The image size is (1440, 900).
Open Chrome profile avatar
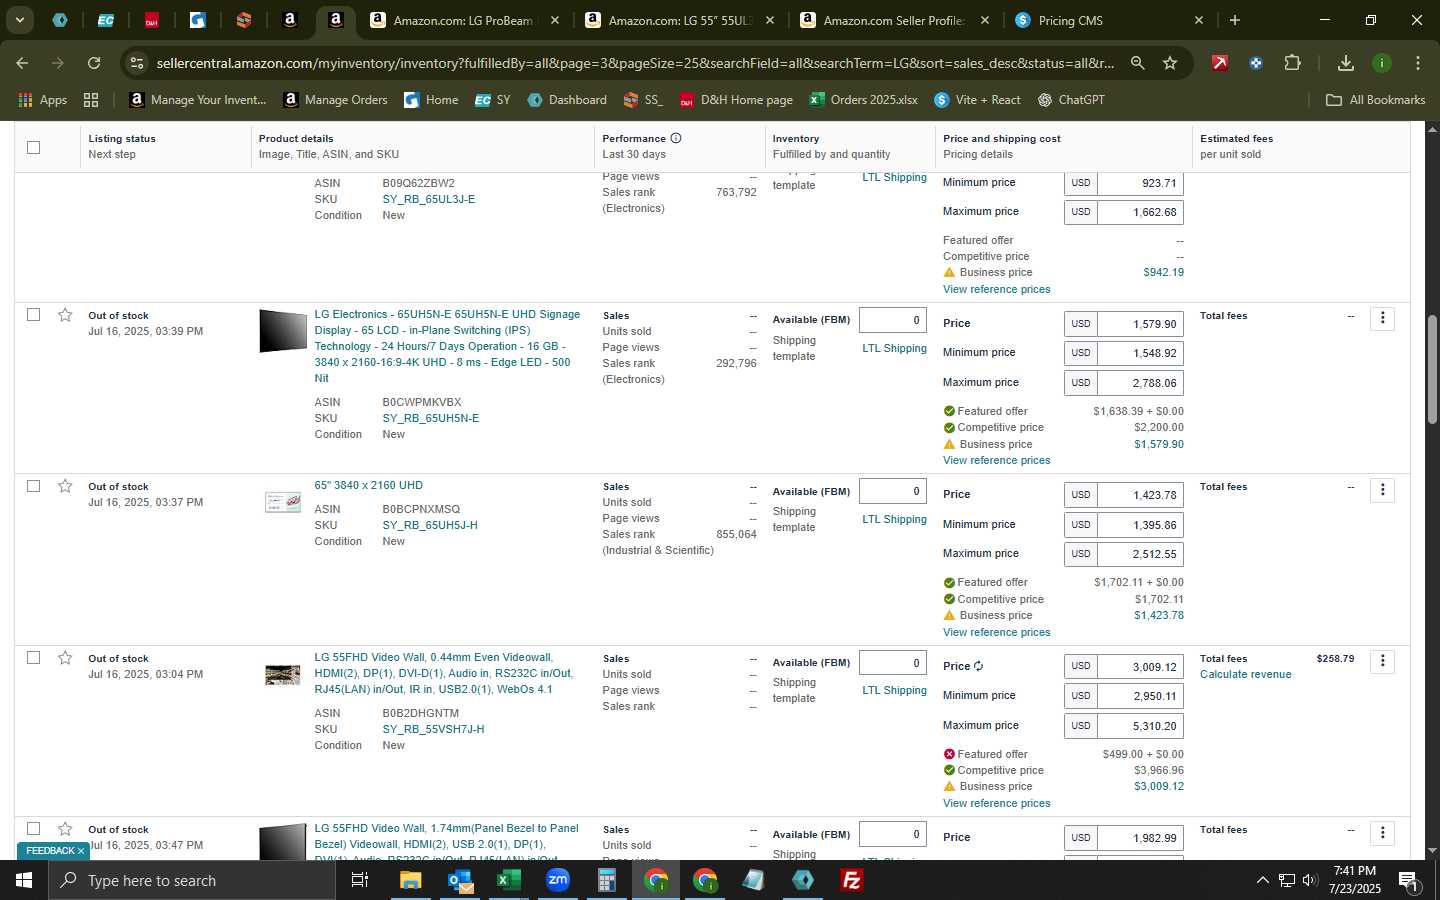1382,63
